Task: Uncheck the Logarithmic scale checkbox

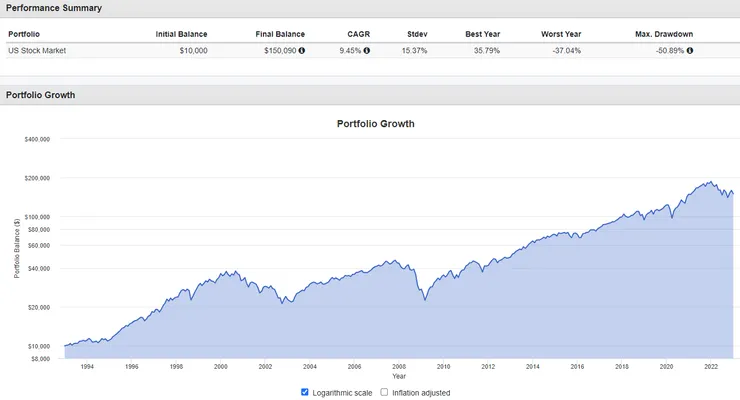Action: click(305, 393)
